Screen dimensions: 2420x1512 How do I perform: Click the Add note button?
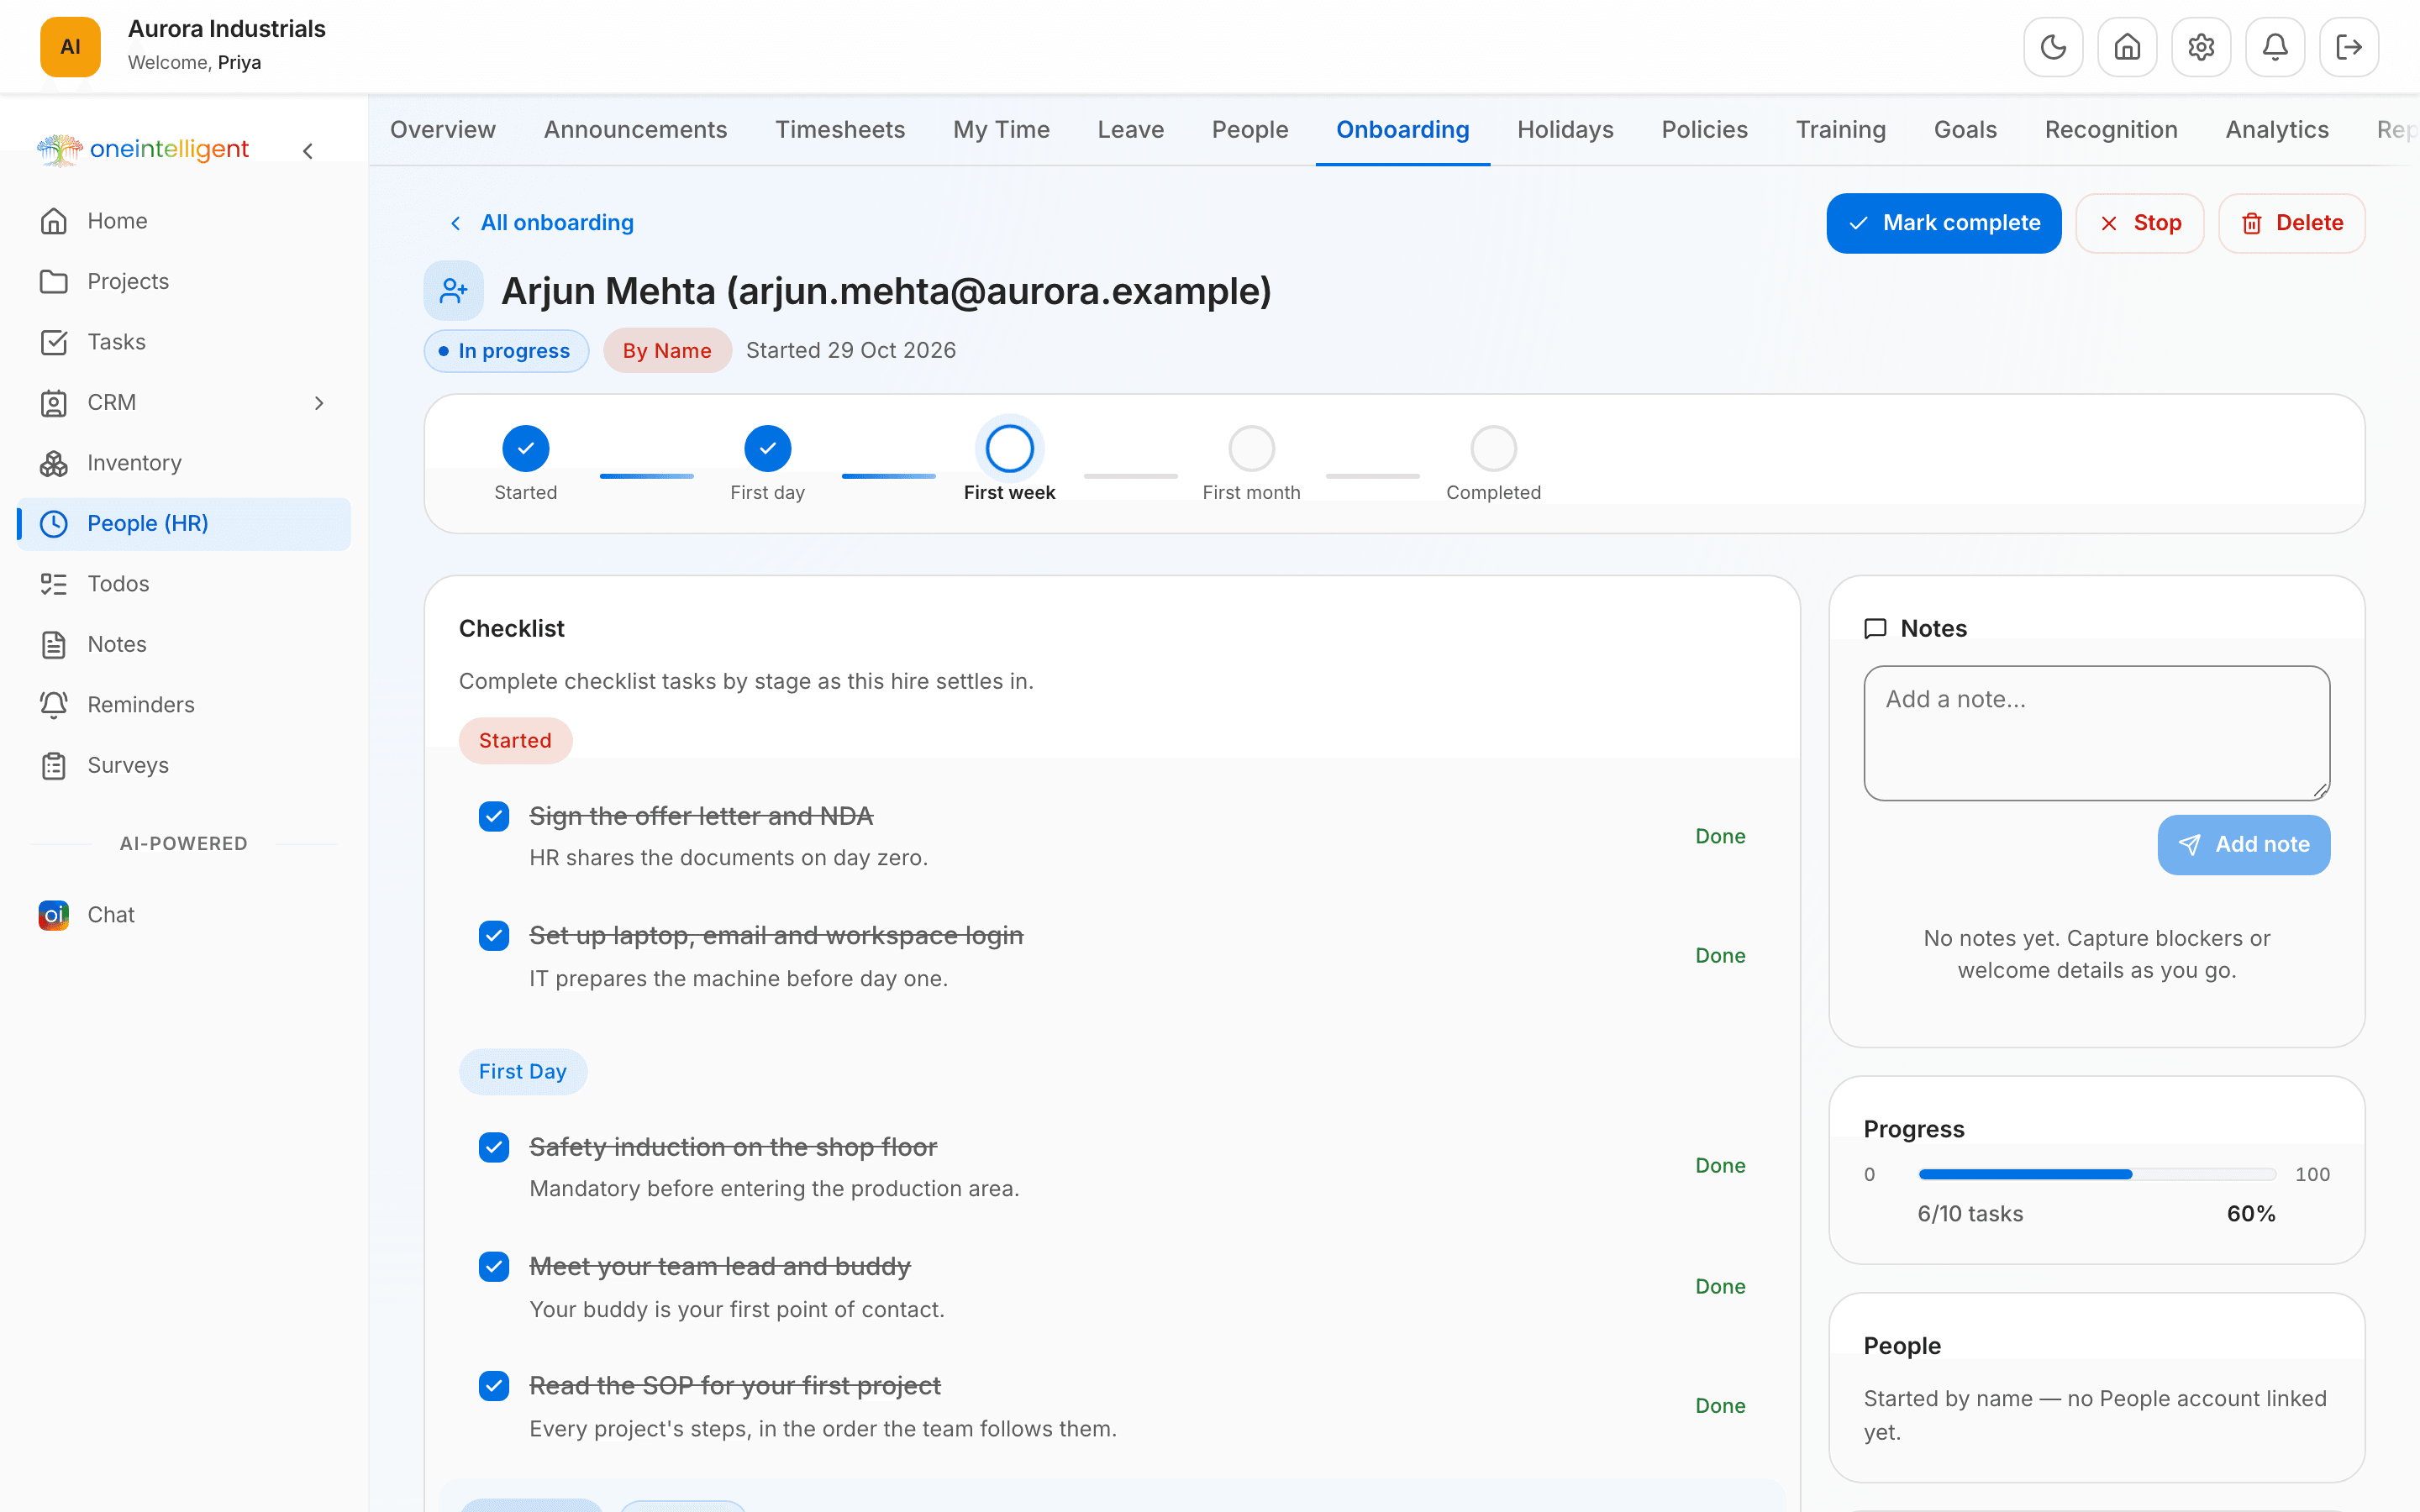click(x=2244, y=845)
